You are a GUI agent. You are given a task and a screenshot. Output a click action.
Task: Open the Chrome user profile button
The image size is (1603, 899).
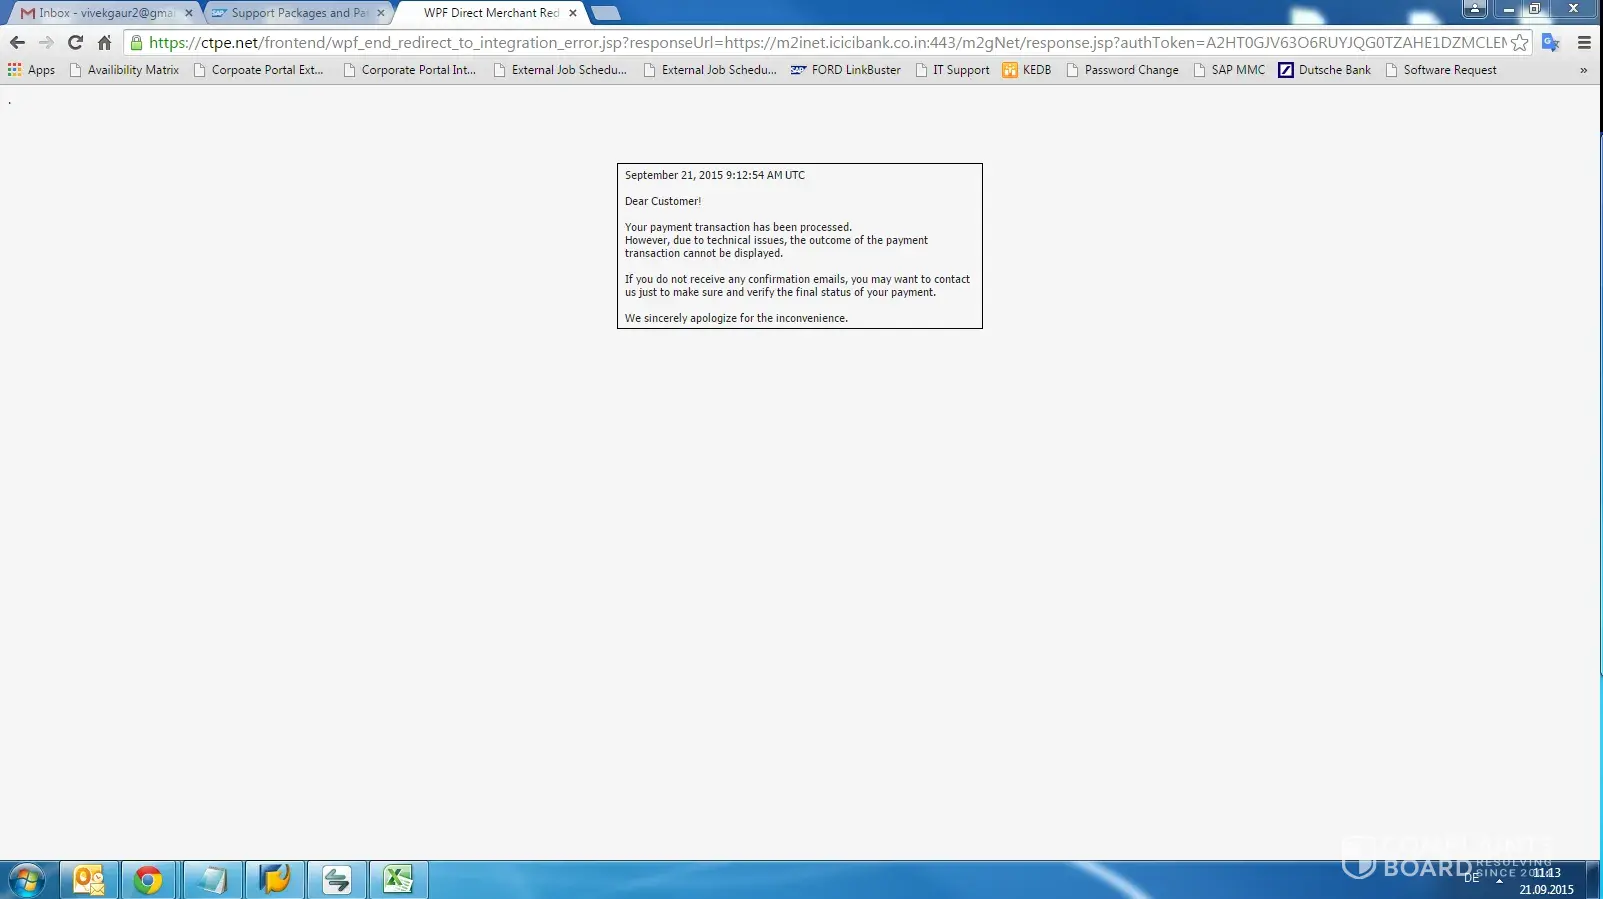coord(1474,9)
